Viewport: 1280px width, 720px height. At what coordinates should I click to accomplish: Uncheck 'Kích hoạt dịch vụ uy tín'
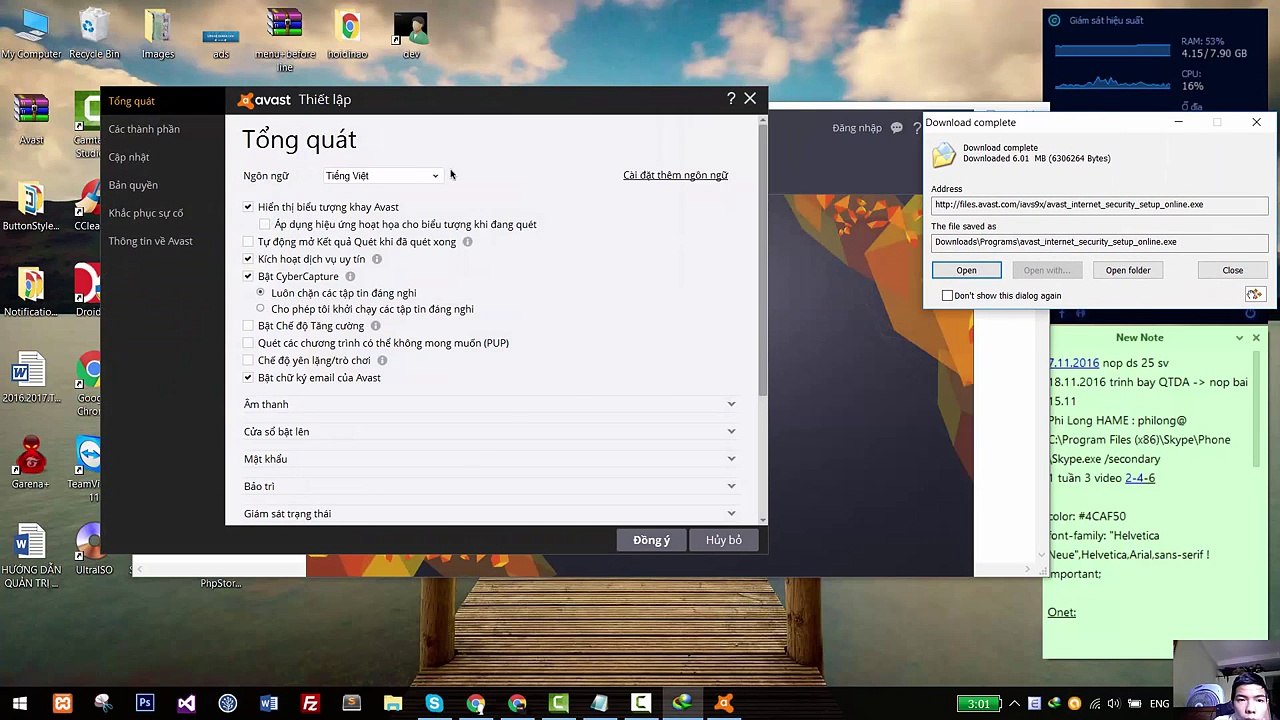(x=248, y=259)
